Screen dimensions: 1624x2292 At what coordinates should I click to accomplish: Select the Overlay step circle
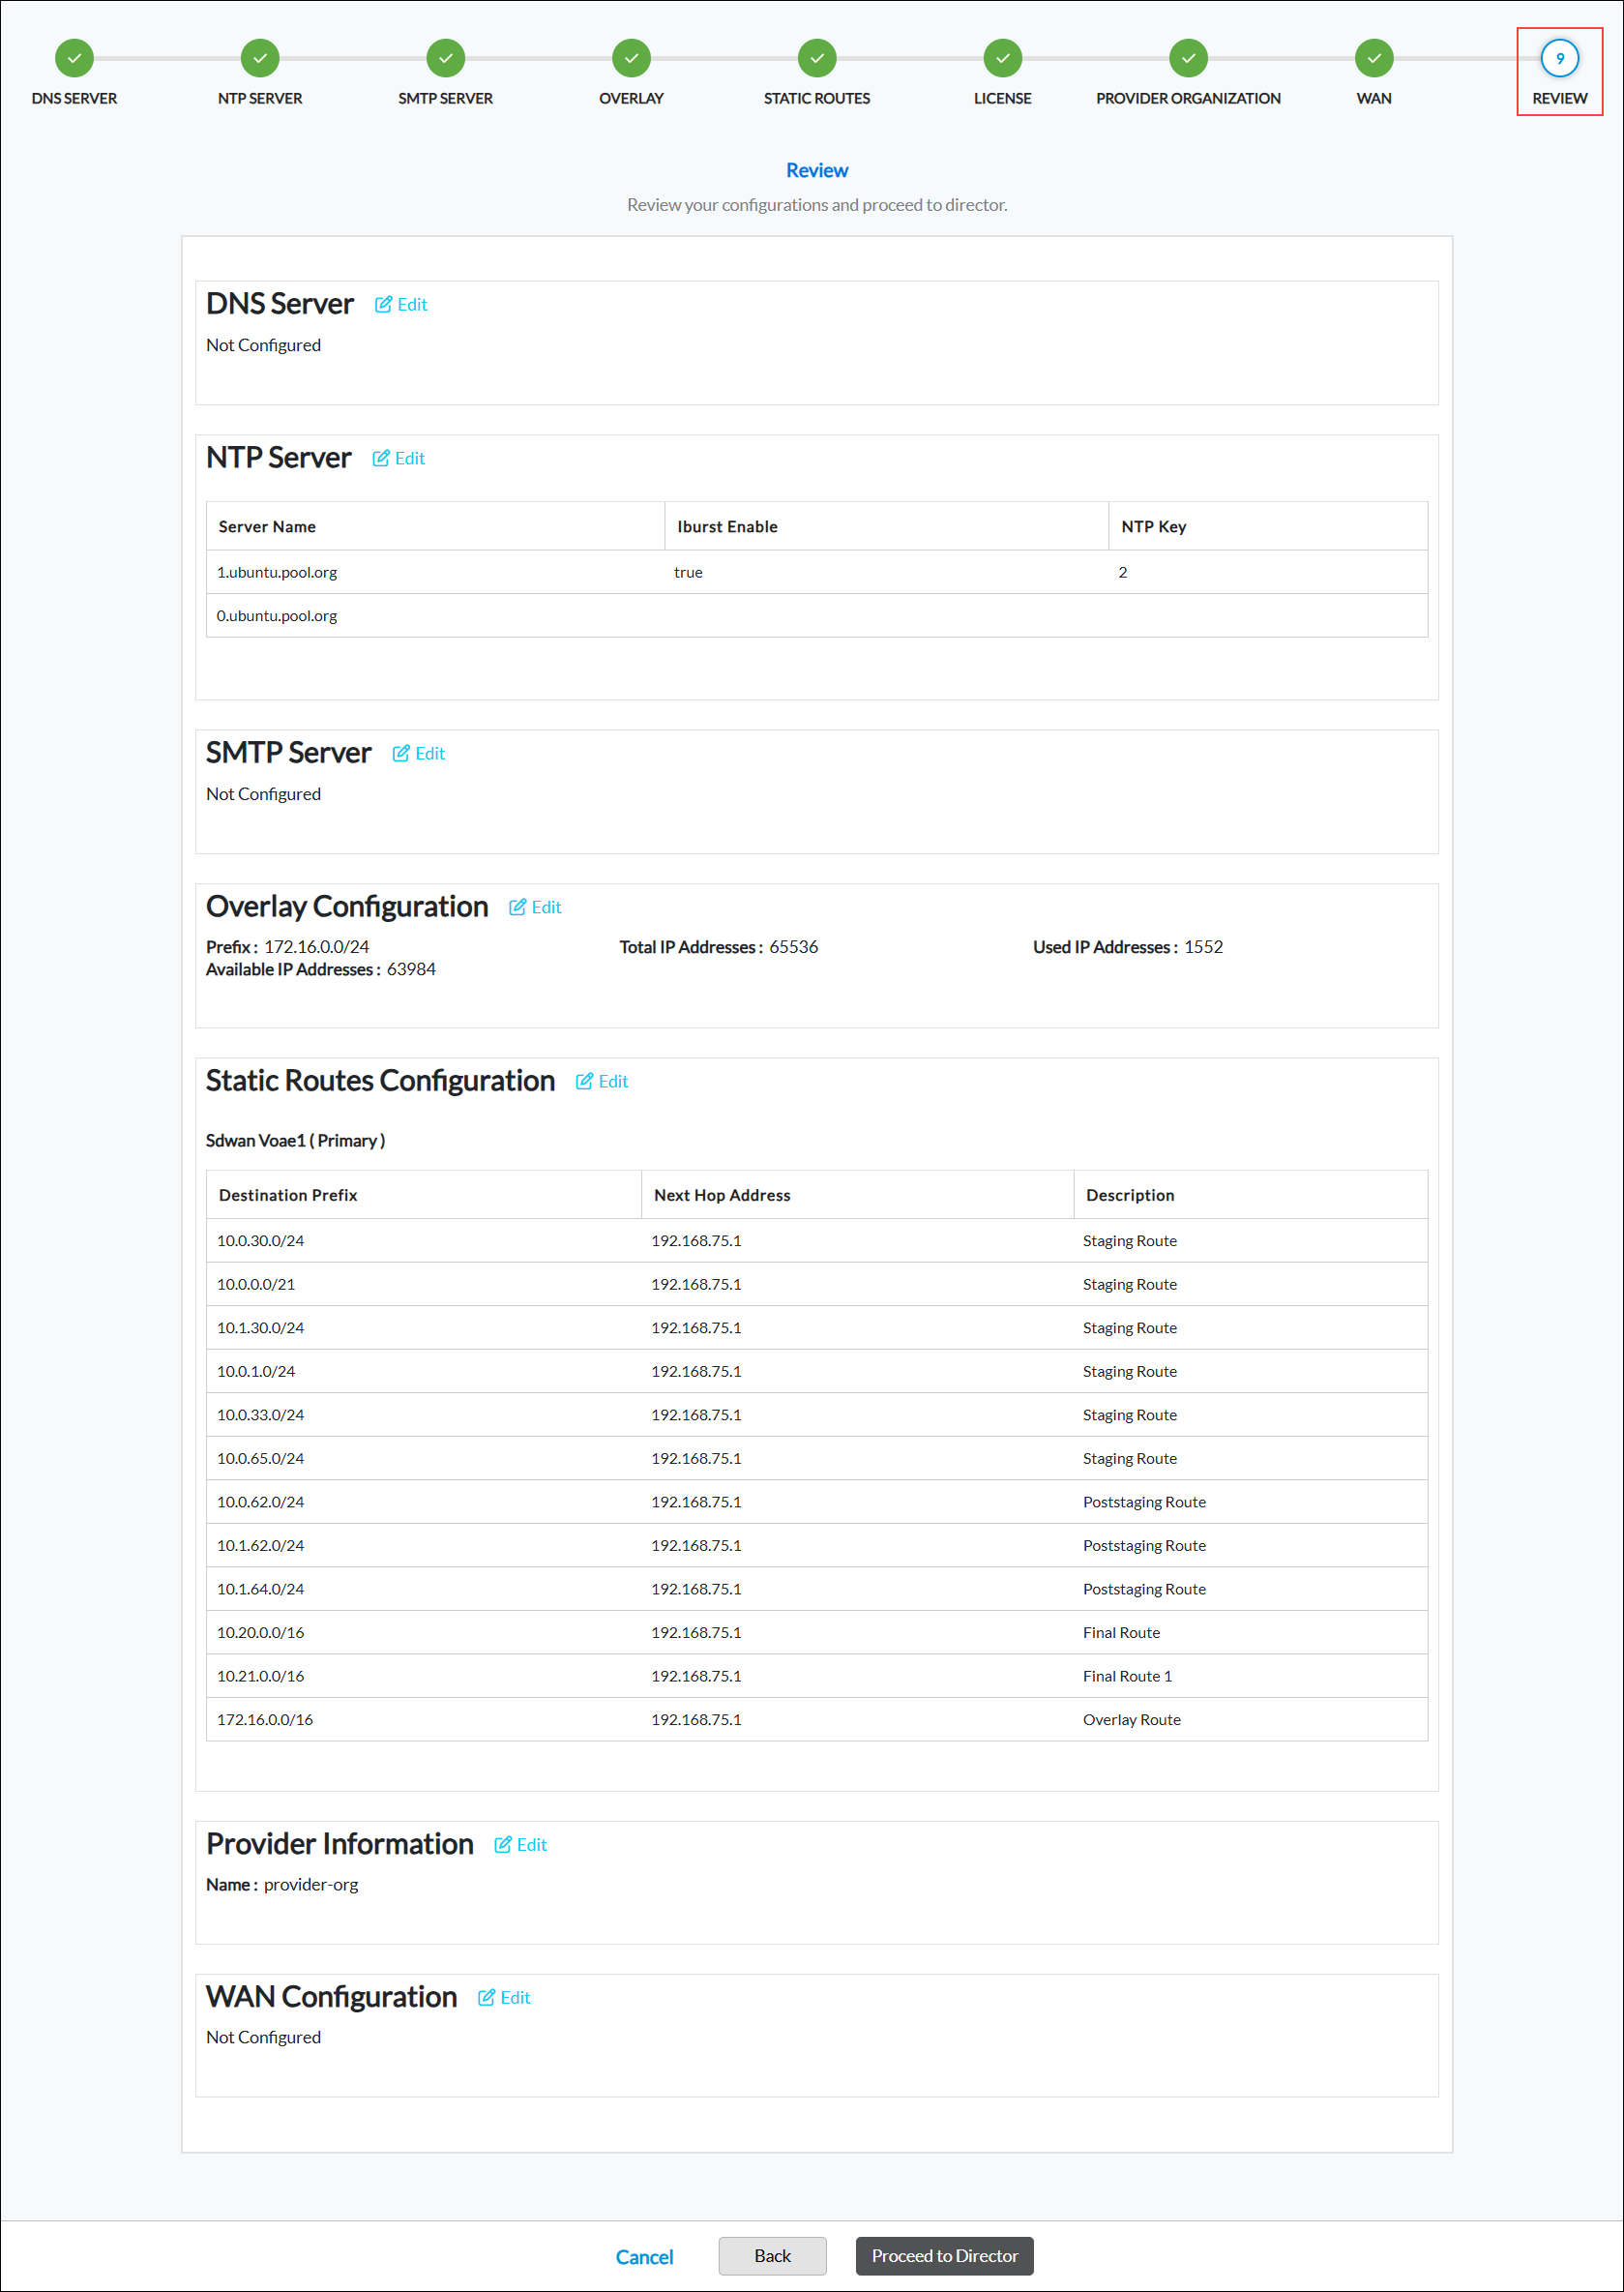pyautogui.click(x=632, y=58)
